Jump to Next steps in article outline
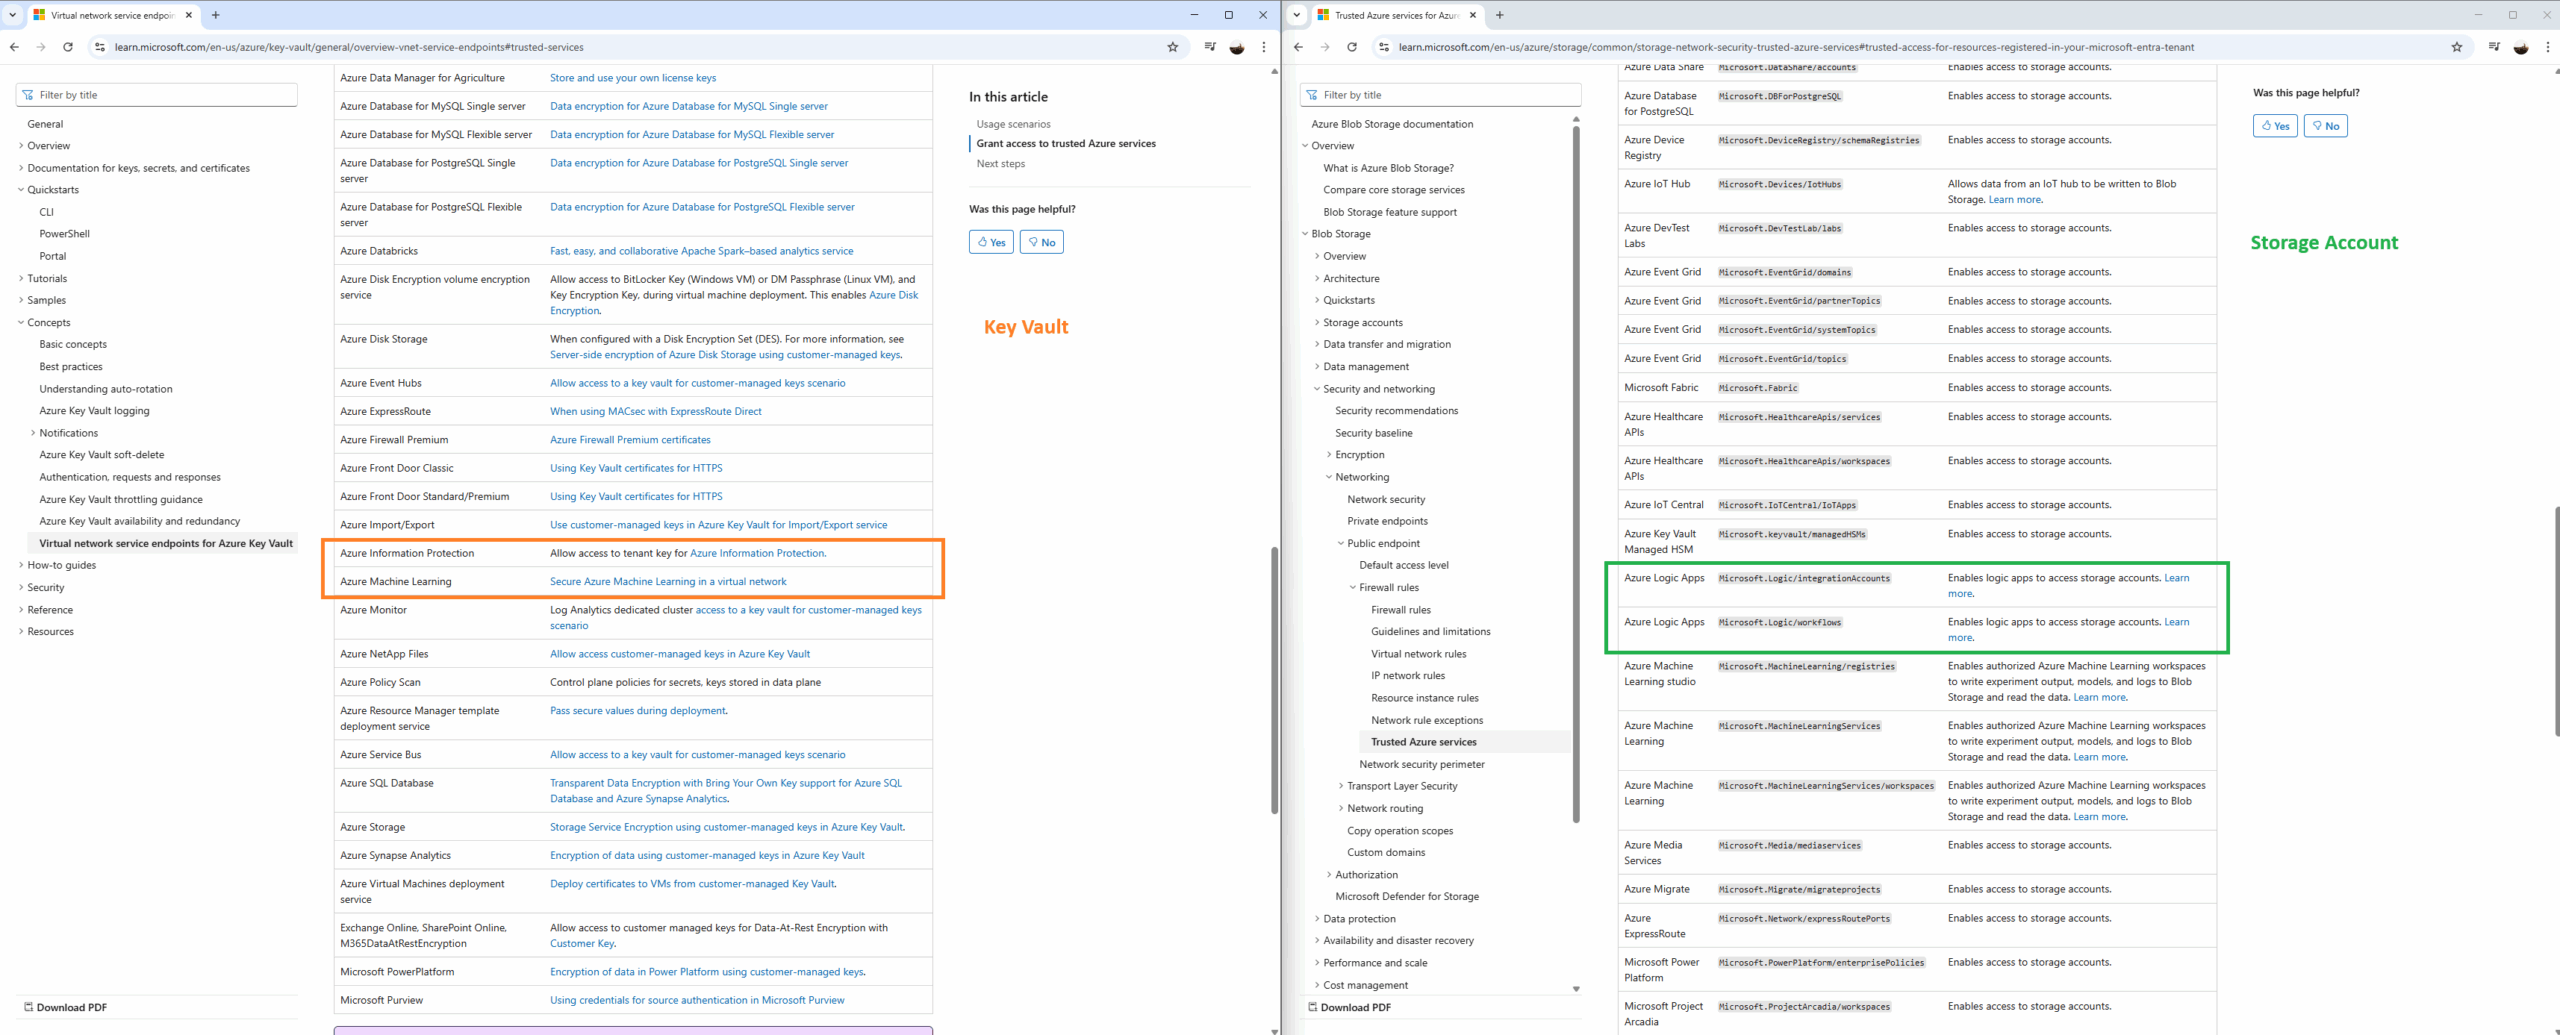Viewport: 2560px width, 1035px height. 1000,164
